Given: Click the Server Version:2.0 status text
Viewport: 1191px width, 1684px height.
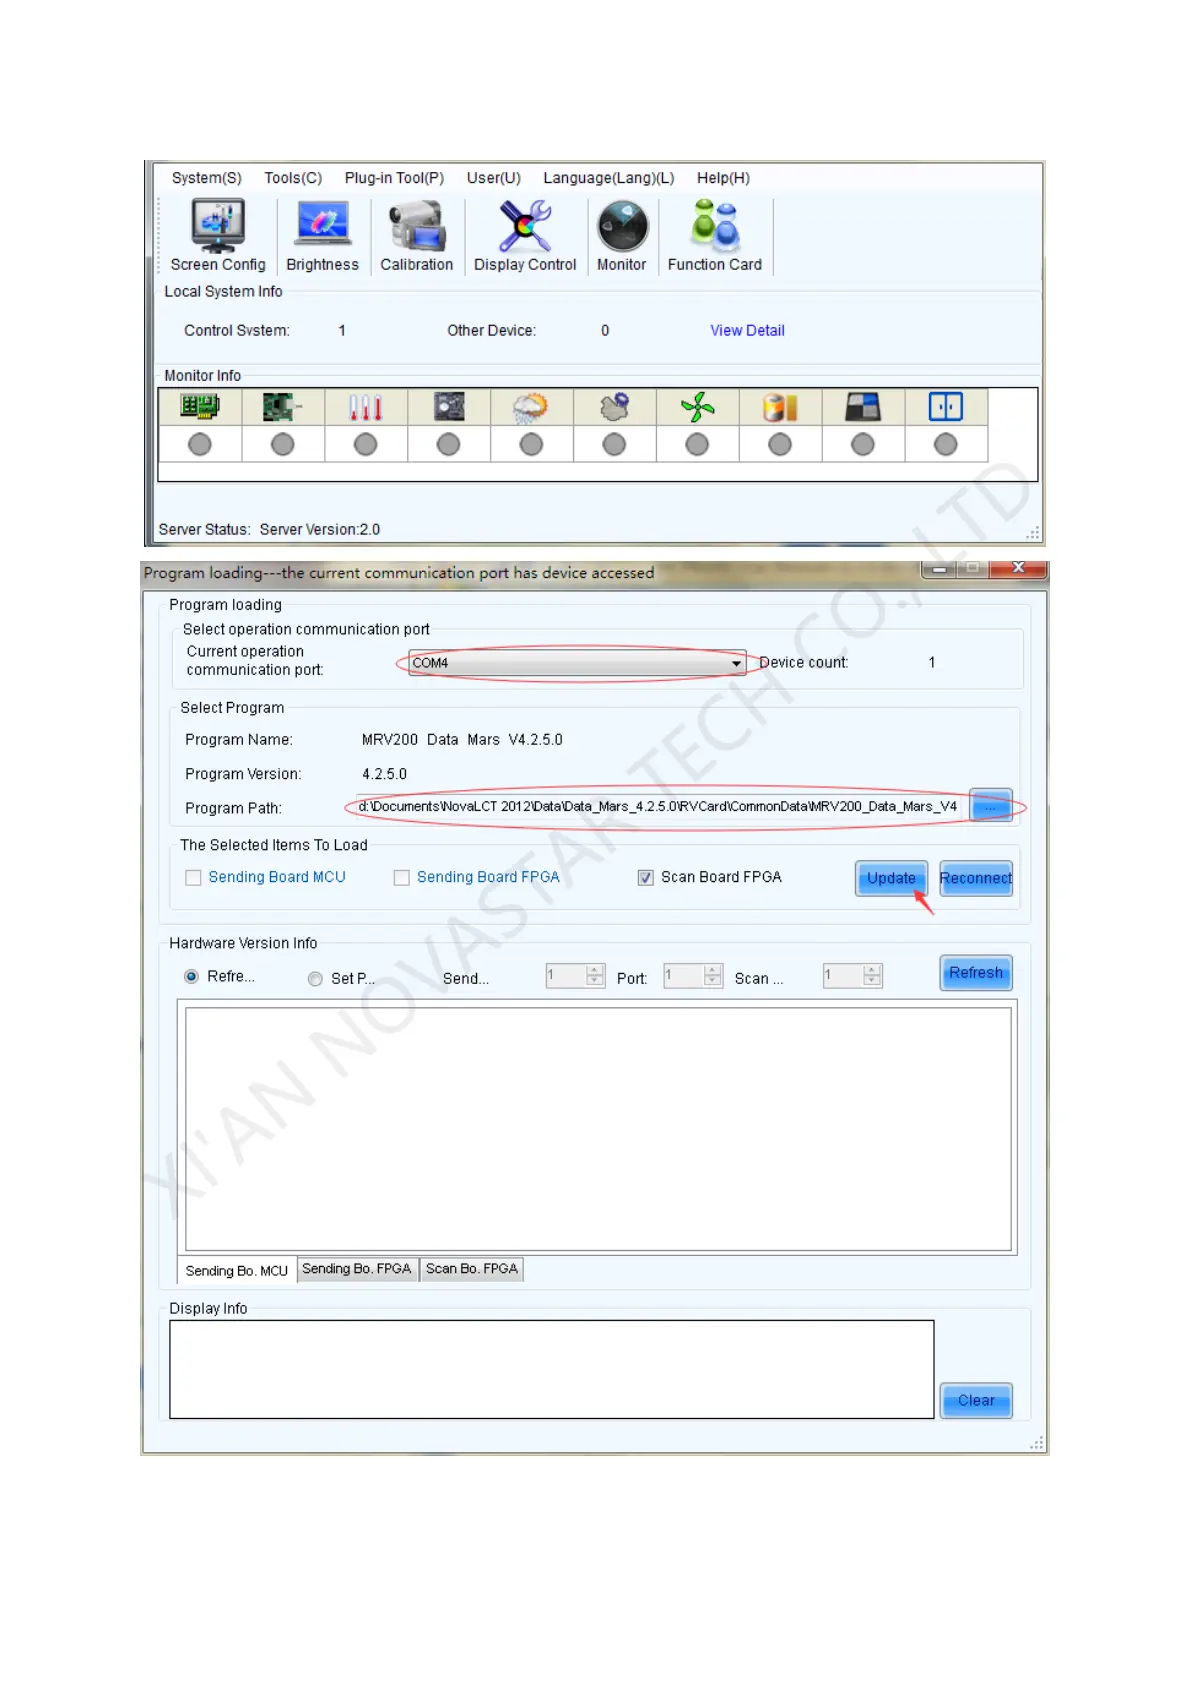Looking at the screenshot, I should point(320,530).
